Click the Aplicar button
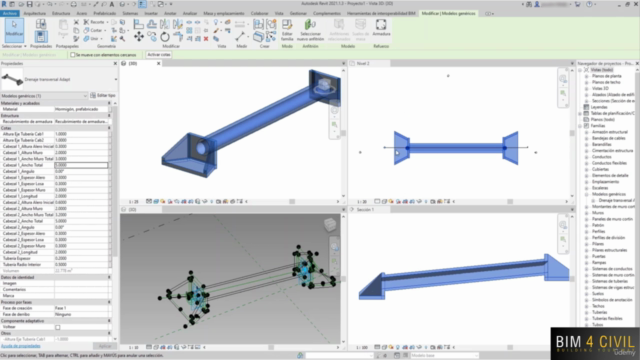The image size is (640, 360). pos(104,346)
